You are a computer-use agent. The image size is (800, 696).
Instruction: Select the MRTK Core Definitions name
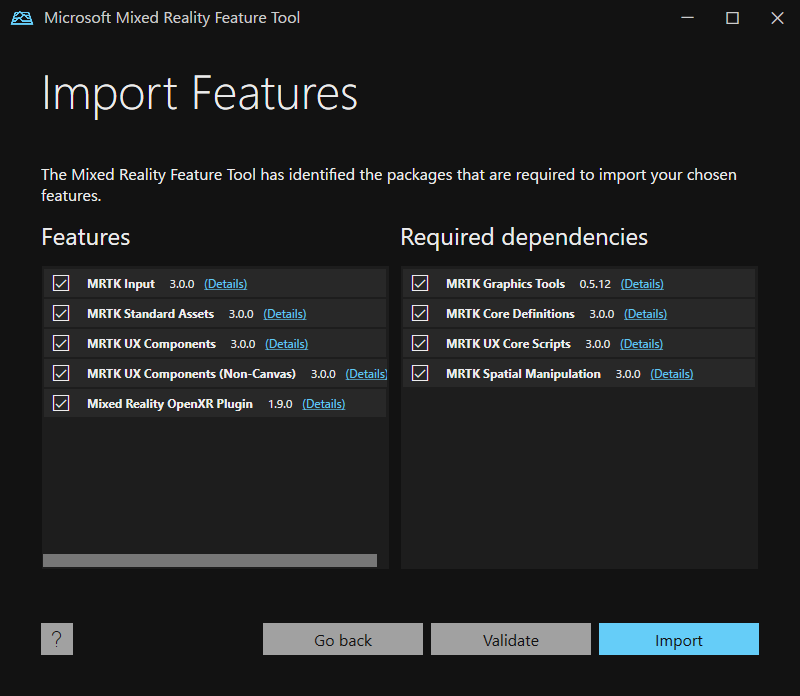(510, 314)
